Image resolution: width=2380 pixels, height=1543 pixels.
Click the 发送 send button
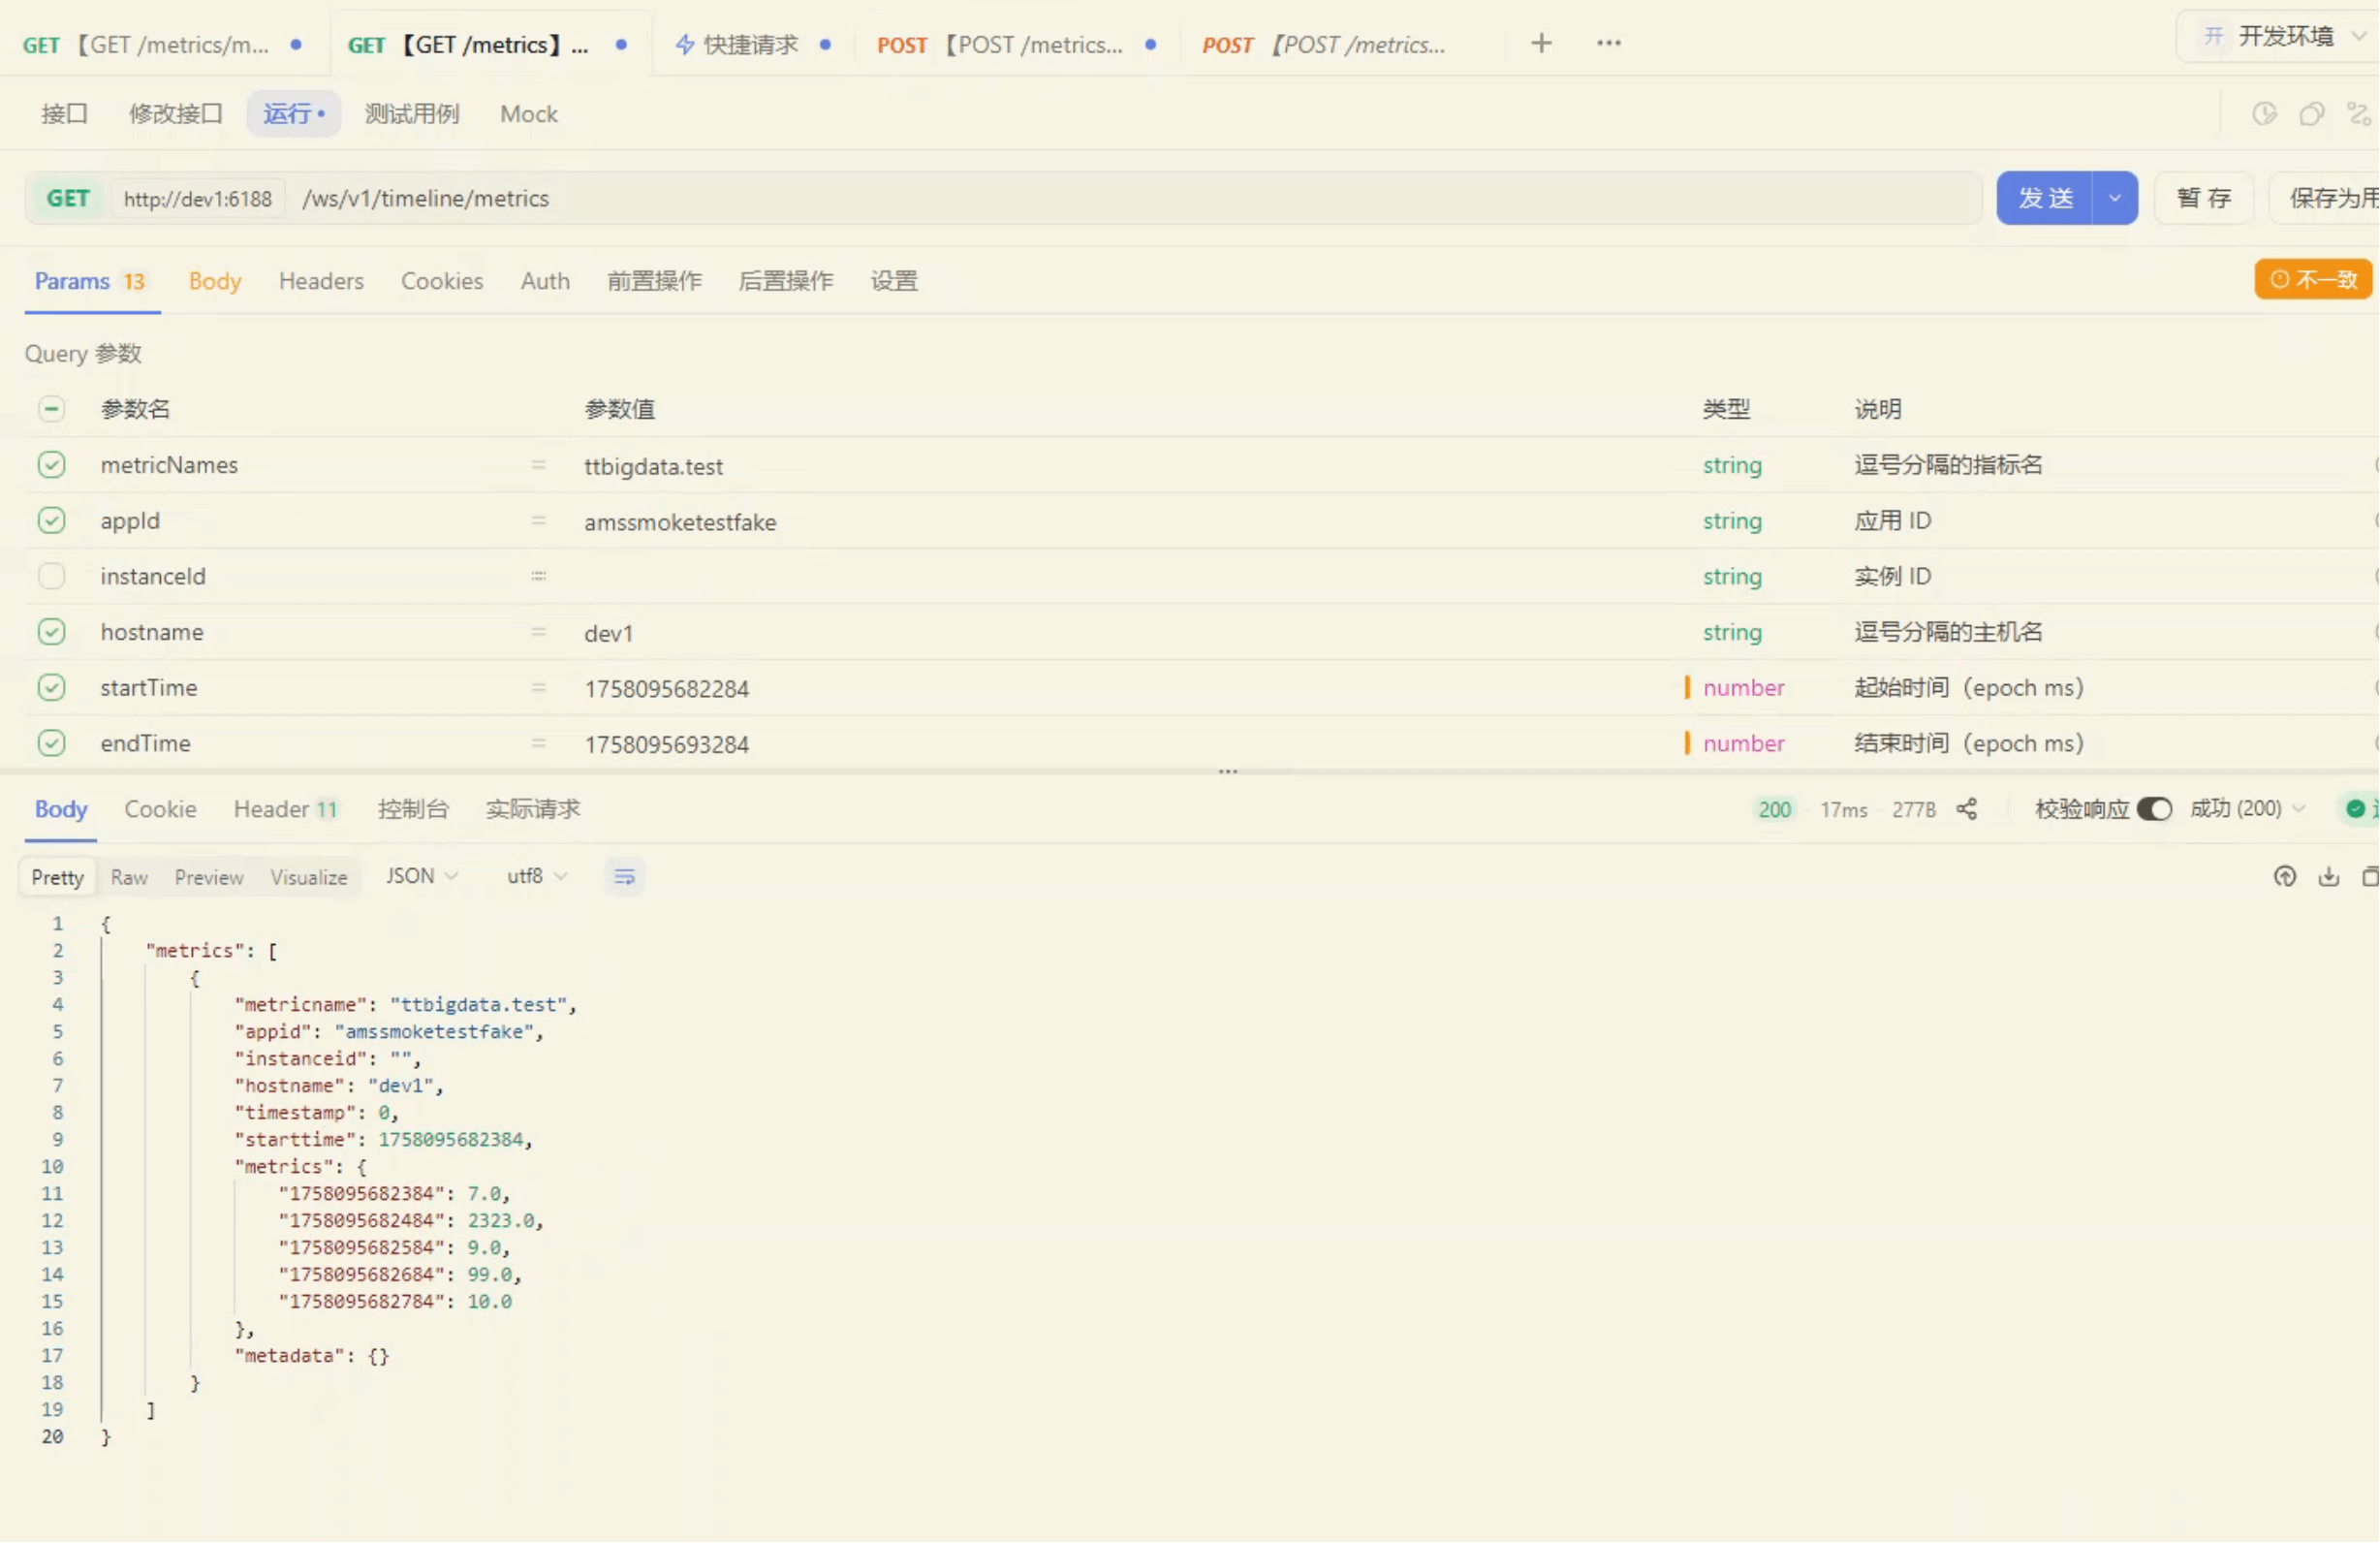click(x=2045, y=198)
